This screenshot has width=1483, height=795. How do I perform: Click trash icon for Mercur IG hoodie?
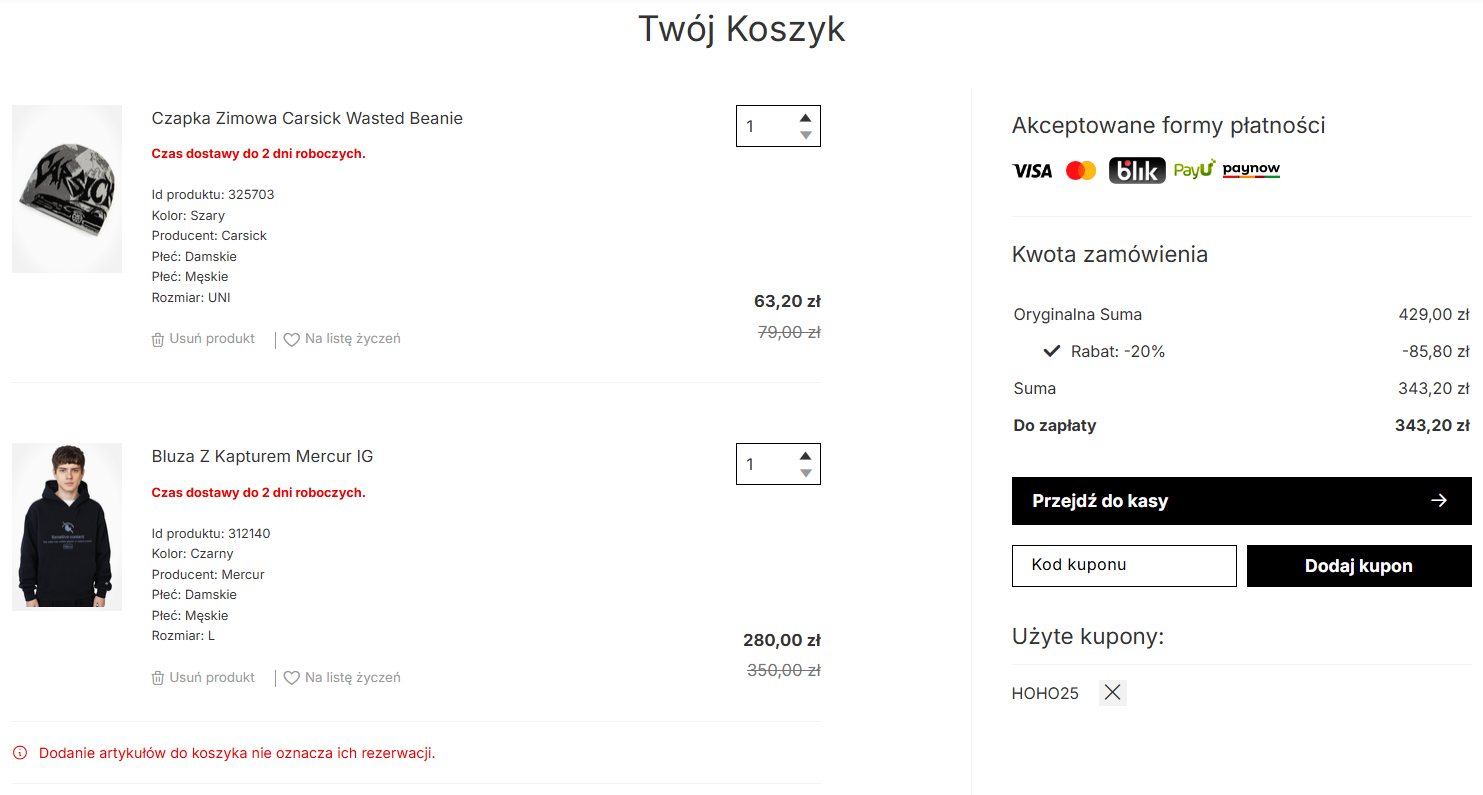[x=158, y=678]
